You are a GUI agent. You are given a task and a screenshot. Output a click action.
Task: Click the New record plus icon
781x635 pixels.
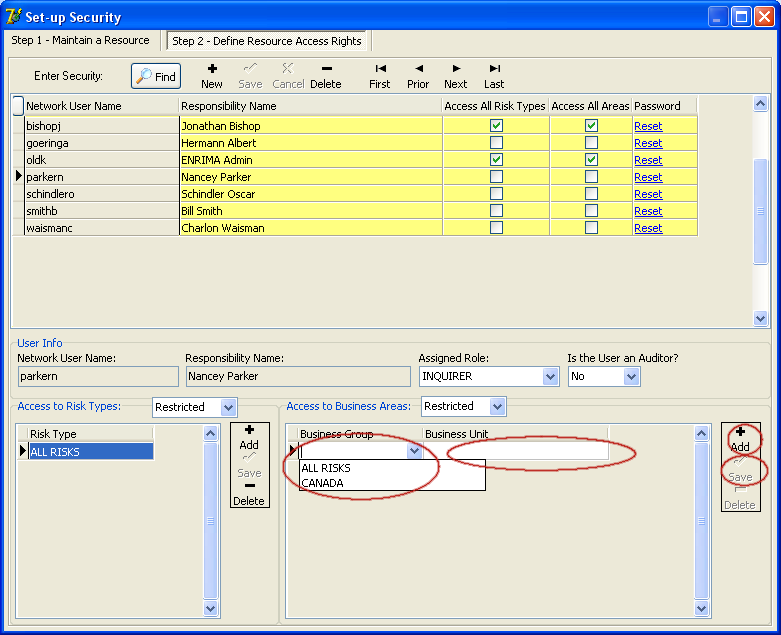212,75
